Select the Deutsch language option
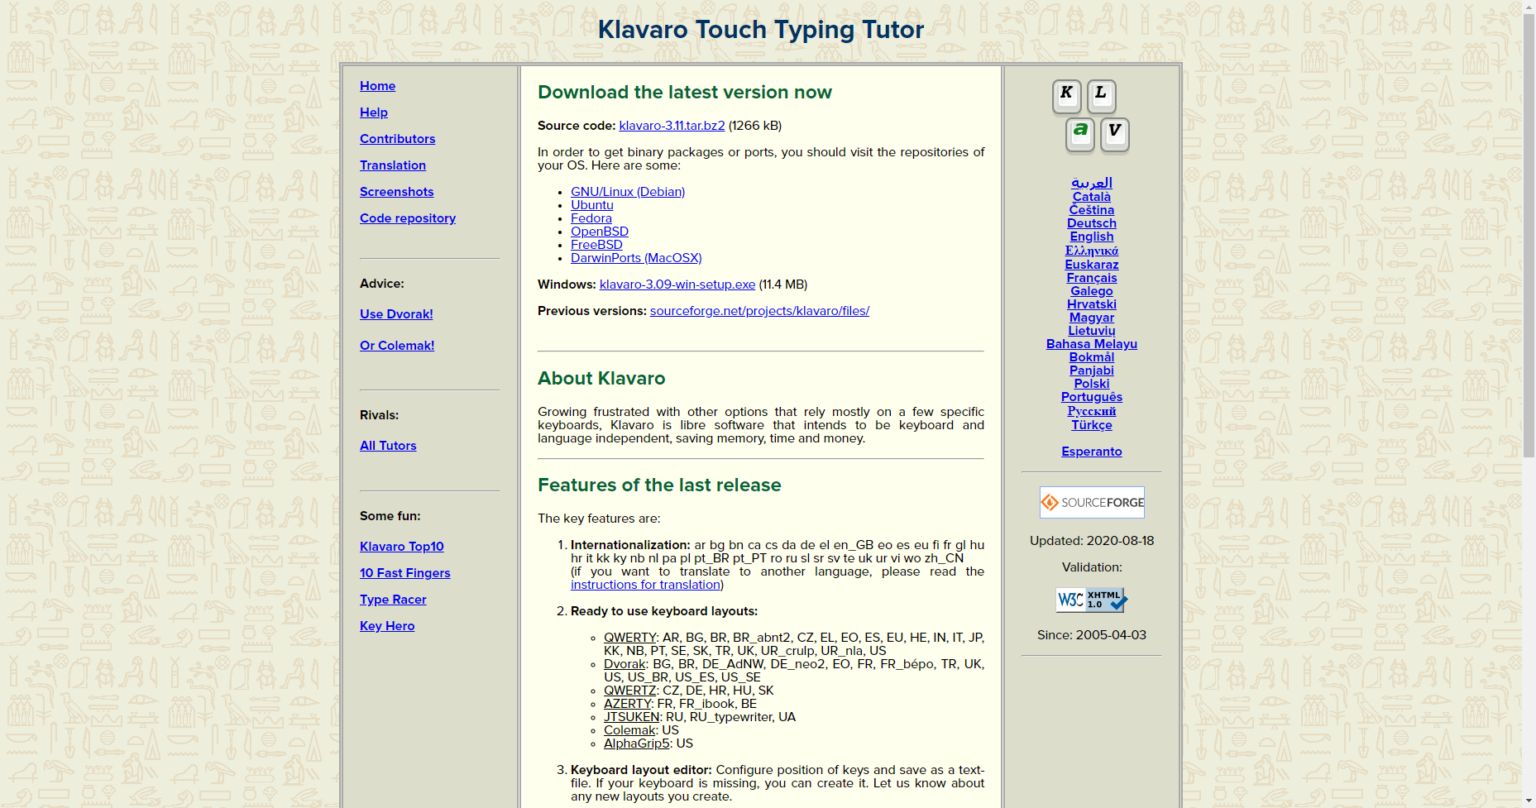Viewport: 1536px width, 808px height. pyautogui.click(x=1091, y=223)
